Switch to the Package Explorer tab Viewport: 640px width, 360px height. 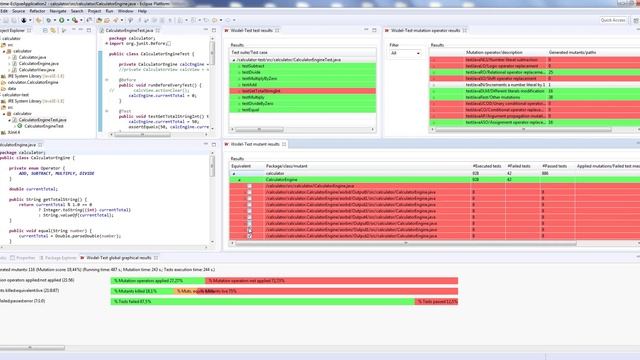coord(58,258)
